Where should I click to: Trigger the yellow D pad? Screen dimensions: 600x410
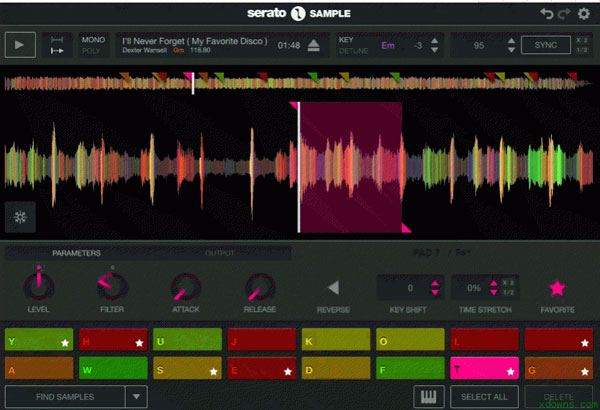coord(336,368)
